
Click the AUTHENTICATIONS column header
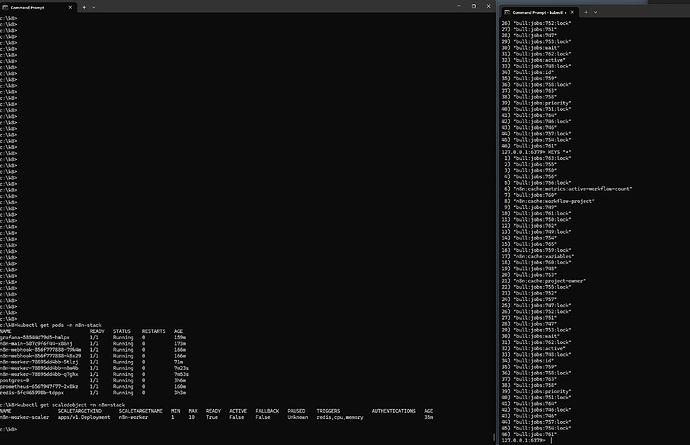point(393,411)
